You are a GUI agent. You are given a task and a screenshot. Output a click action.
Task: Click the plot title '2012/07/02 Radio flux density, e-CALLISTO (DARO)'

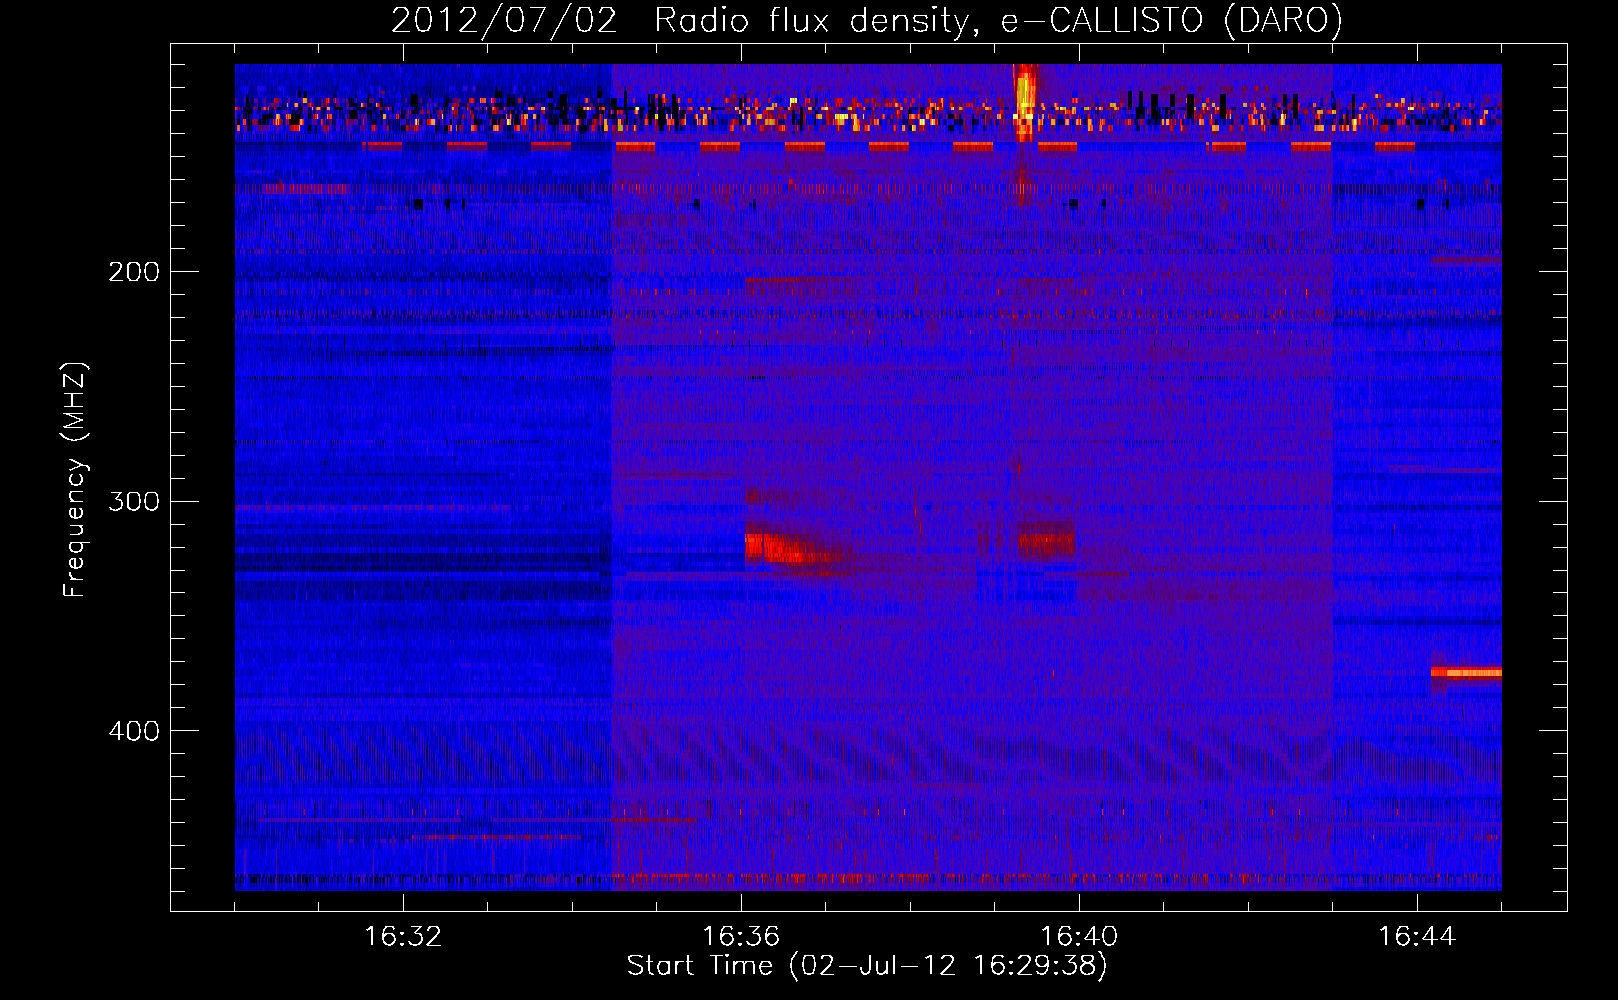867,20
